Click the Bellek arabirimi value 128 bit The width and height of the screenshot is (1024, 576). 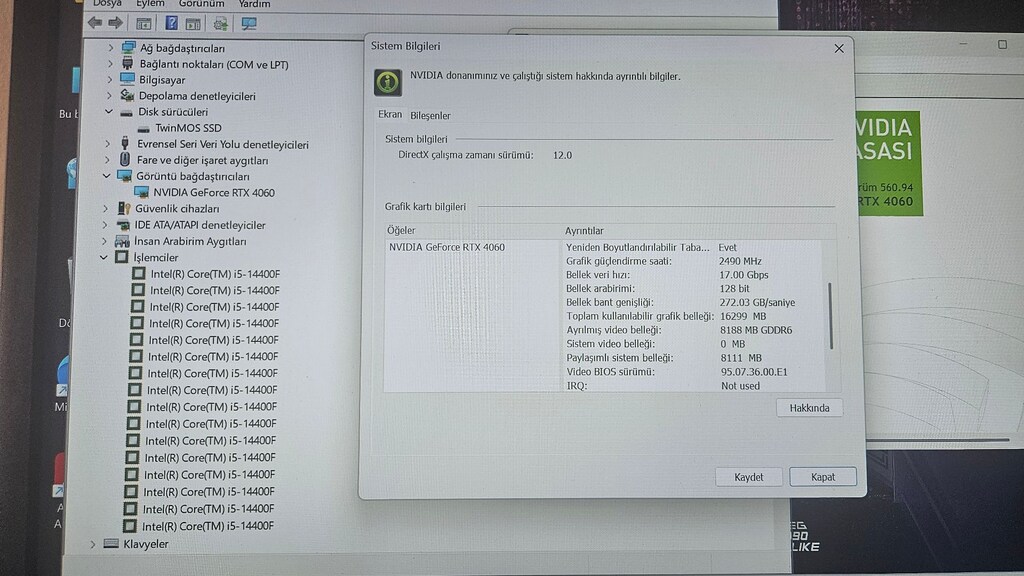[x=734, y=288]
